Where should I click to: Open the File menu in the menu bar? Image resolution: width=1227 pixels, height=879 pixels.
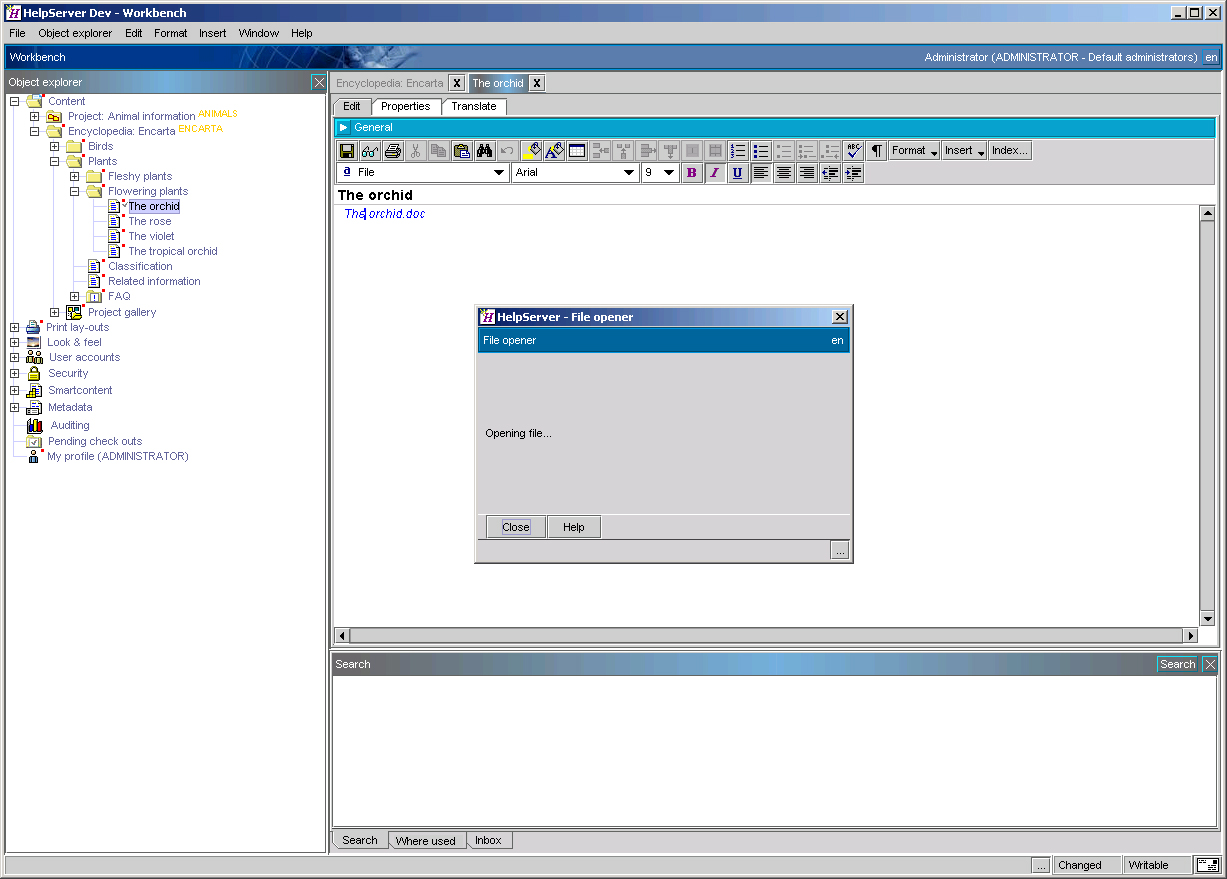[17, 33]
